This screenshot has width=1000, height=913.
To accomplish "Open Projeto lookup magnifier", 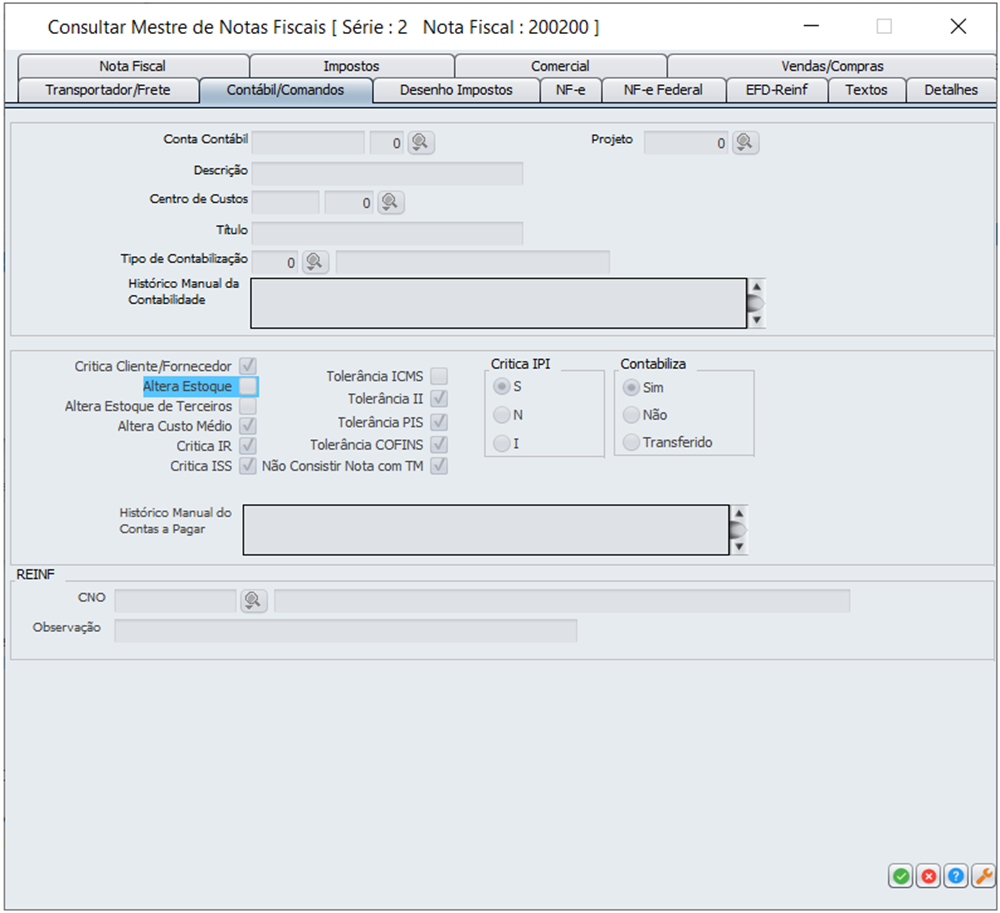I will coord(745,142).
